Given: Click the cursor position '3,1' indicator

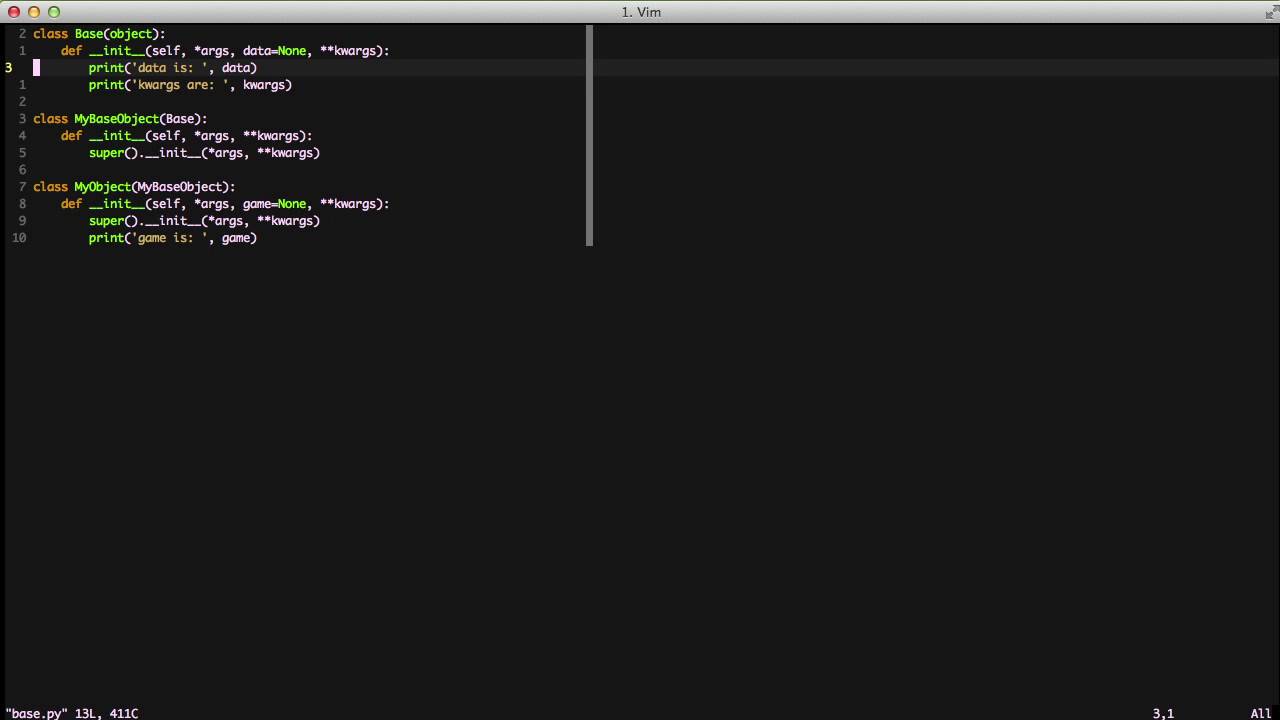Looking at the screenshot, I should click(1163, 713).
